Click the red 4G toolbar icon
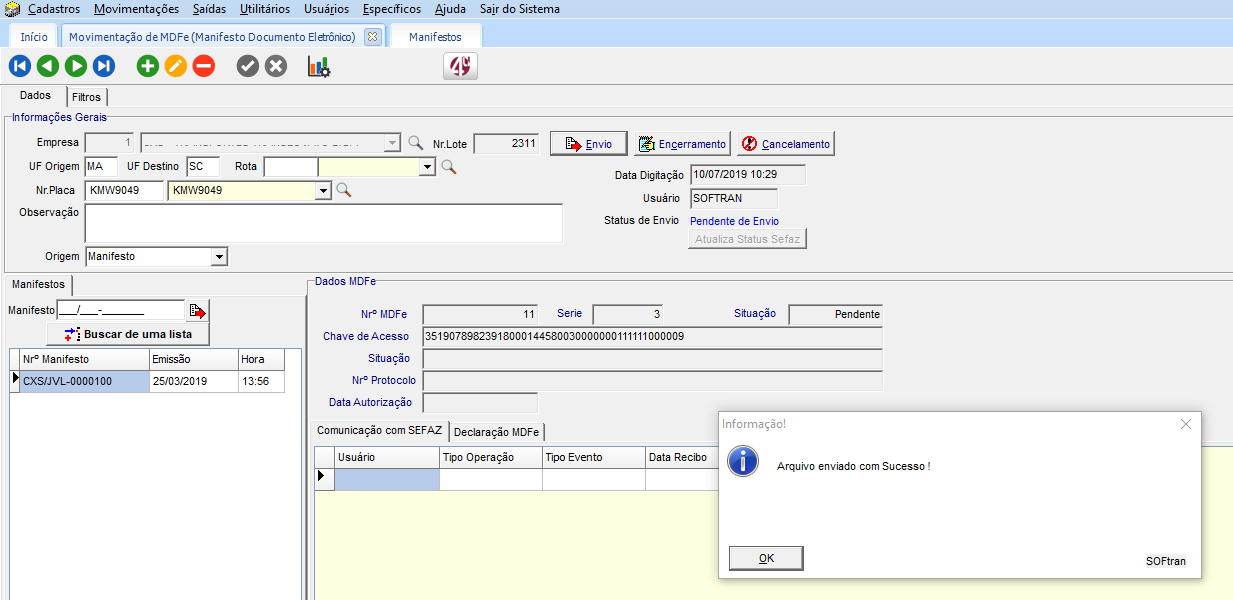 [461, 67]
